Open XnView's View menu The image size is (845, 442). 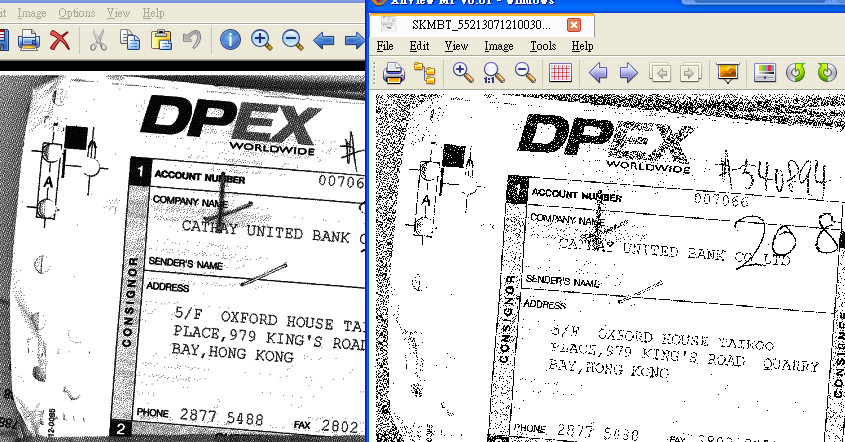[456, 46]
